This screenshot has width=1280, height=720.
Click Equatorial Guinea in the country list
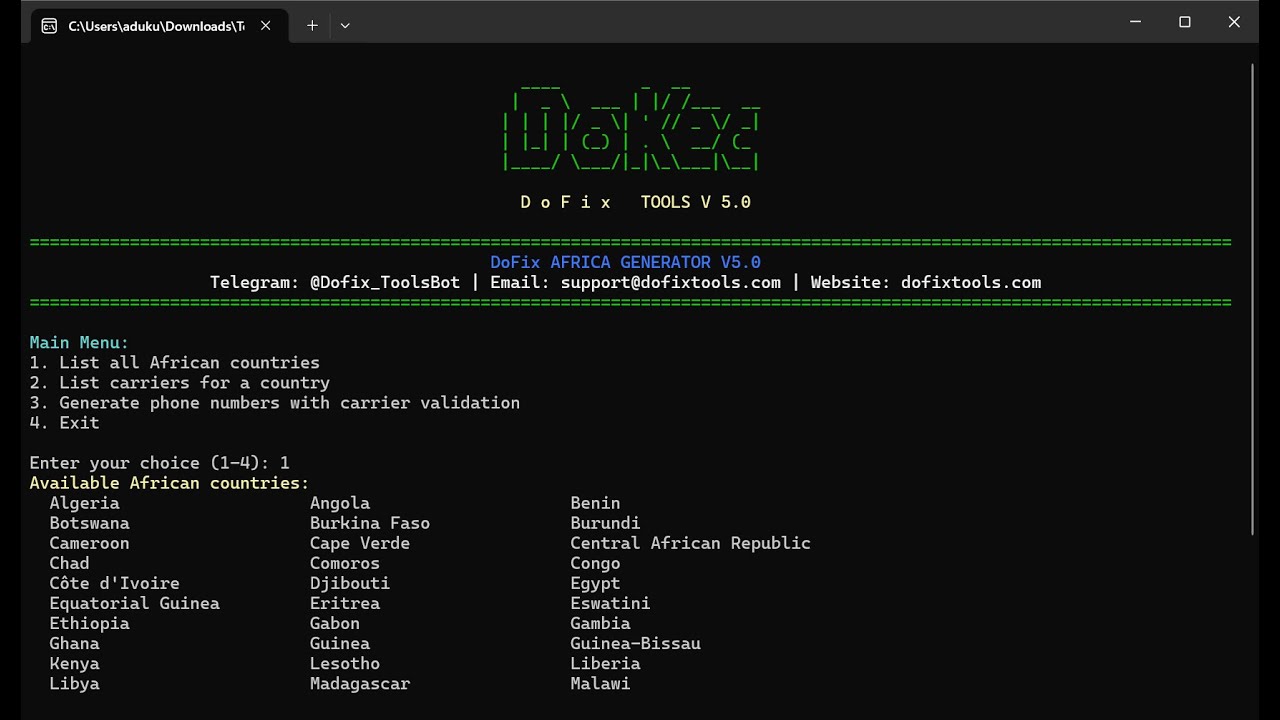[x=134, y=603]
